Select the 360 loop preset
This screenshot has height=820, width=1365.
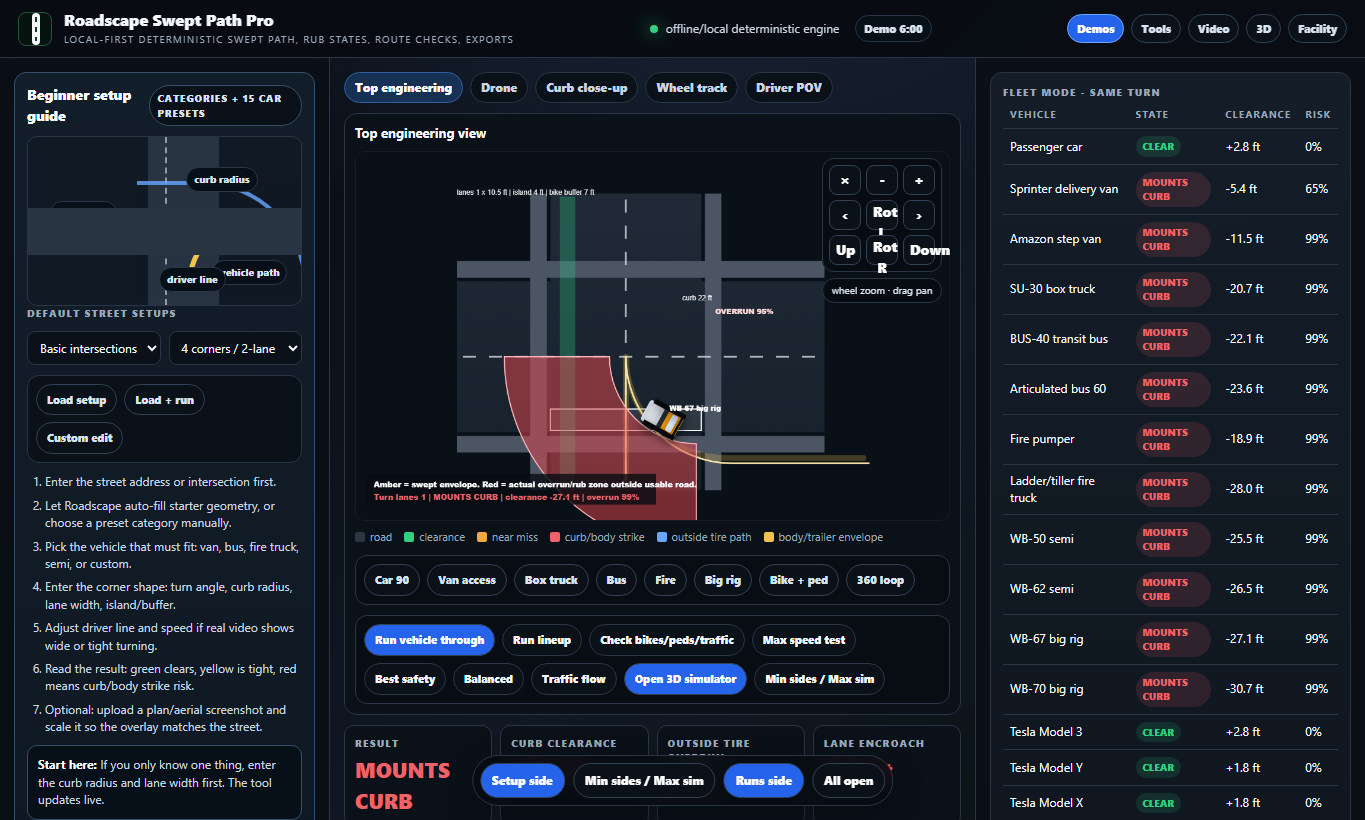(879, 580)
